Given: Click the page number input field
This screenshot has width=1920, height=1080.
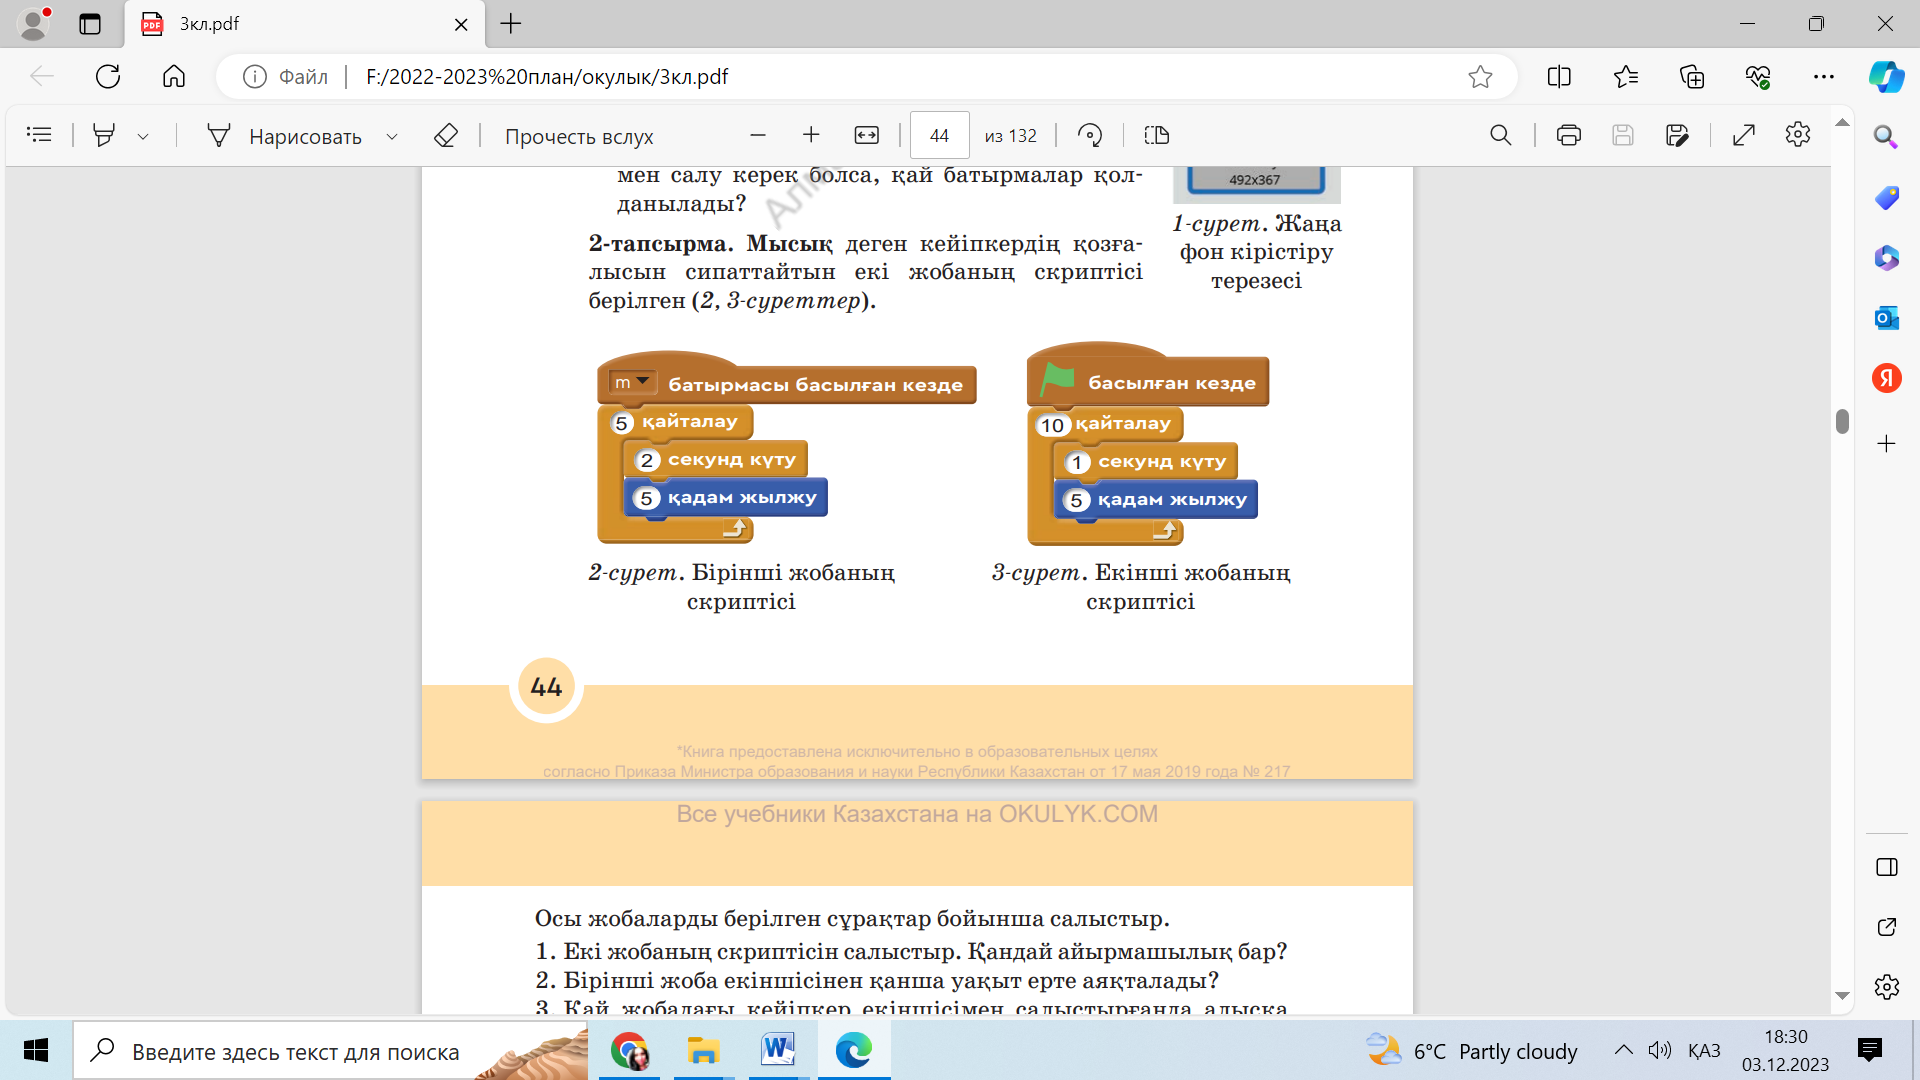Looking at the screenshot, I should point(939,135).
